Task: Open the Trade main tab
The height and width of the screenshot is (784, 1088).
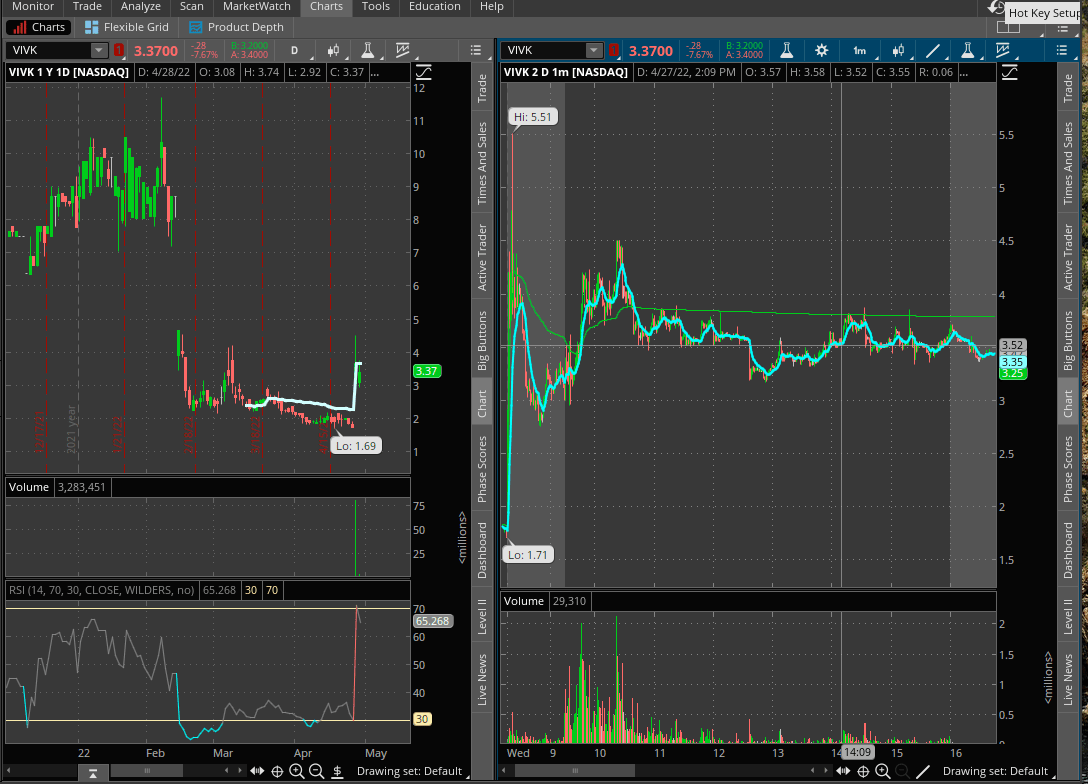Action: pyautogui.click(x=87, y=6)
